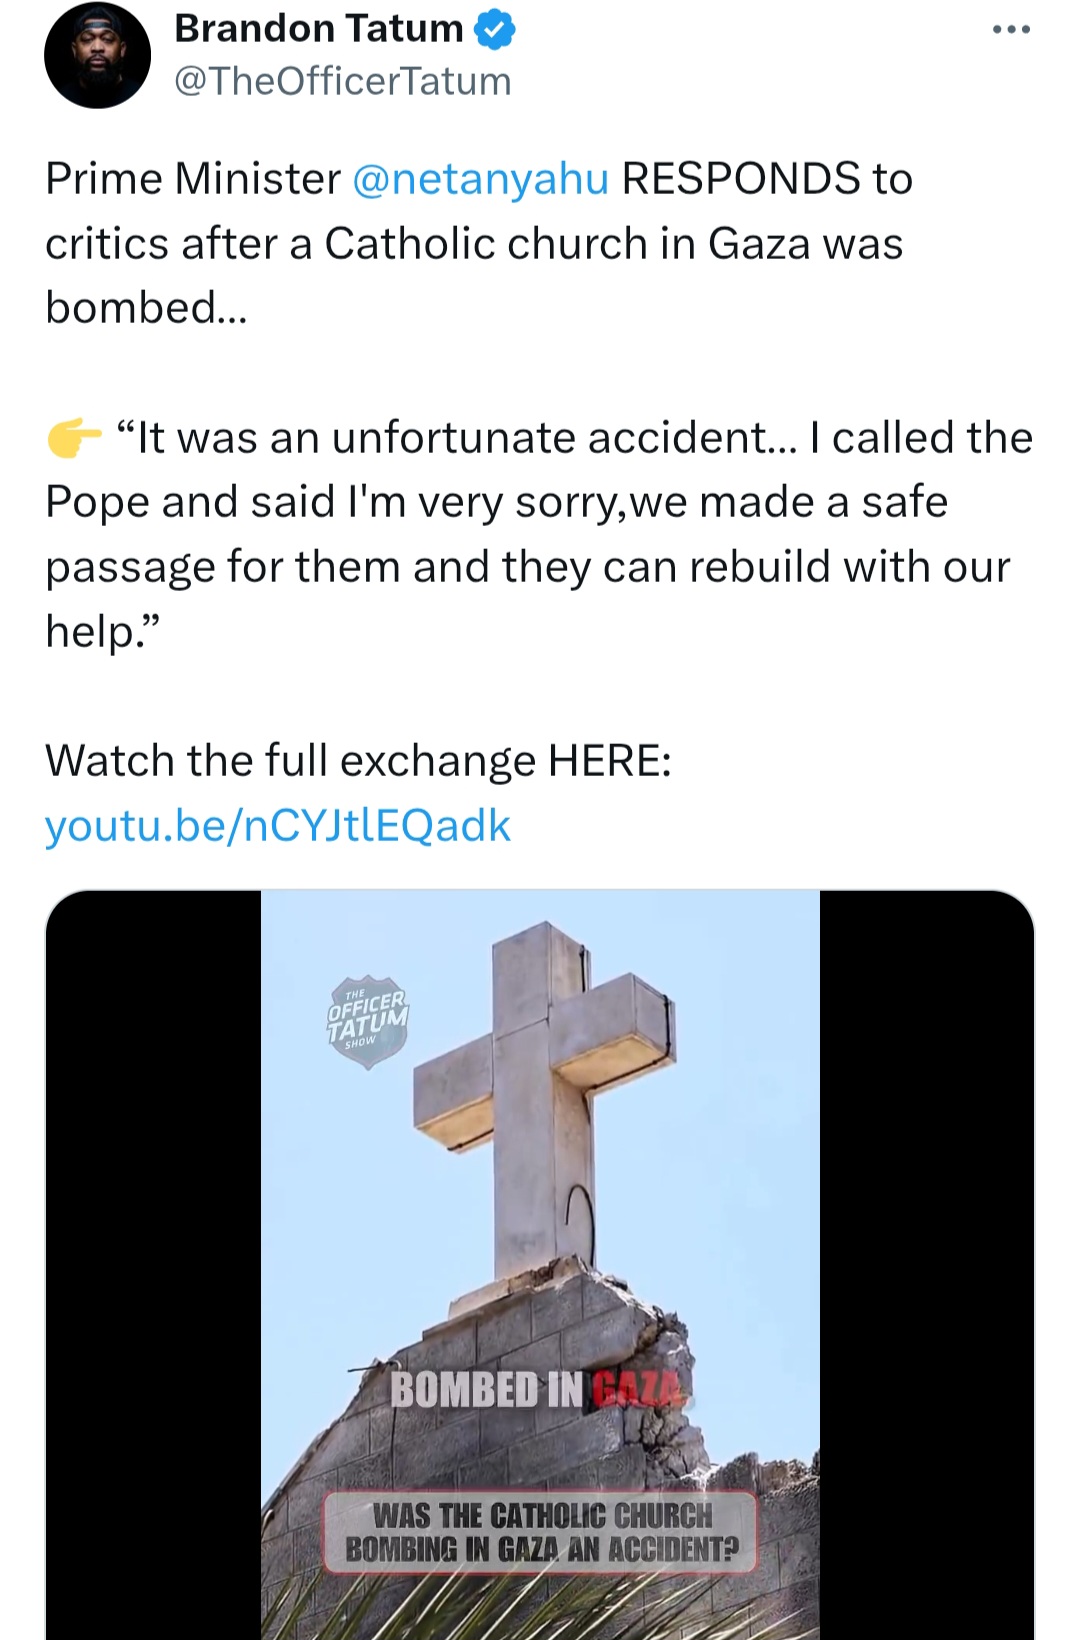
Task: Open the three-dot more options menu
Action: tap(1010, 30)
